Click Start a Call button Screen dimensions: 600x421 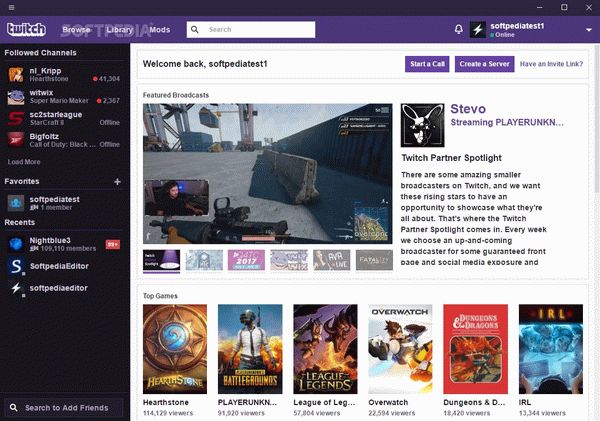pos(427,64)
